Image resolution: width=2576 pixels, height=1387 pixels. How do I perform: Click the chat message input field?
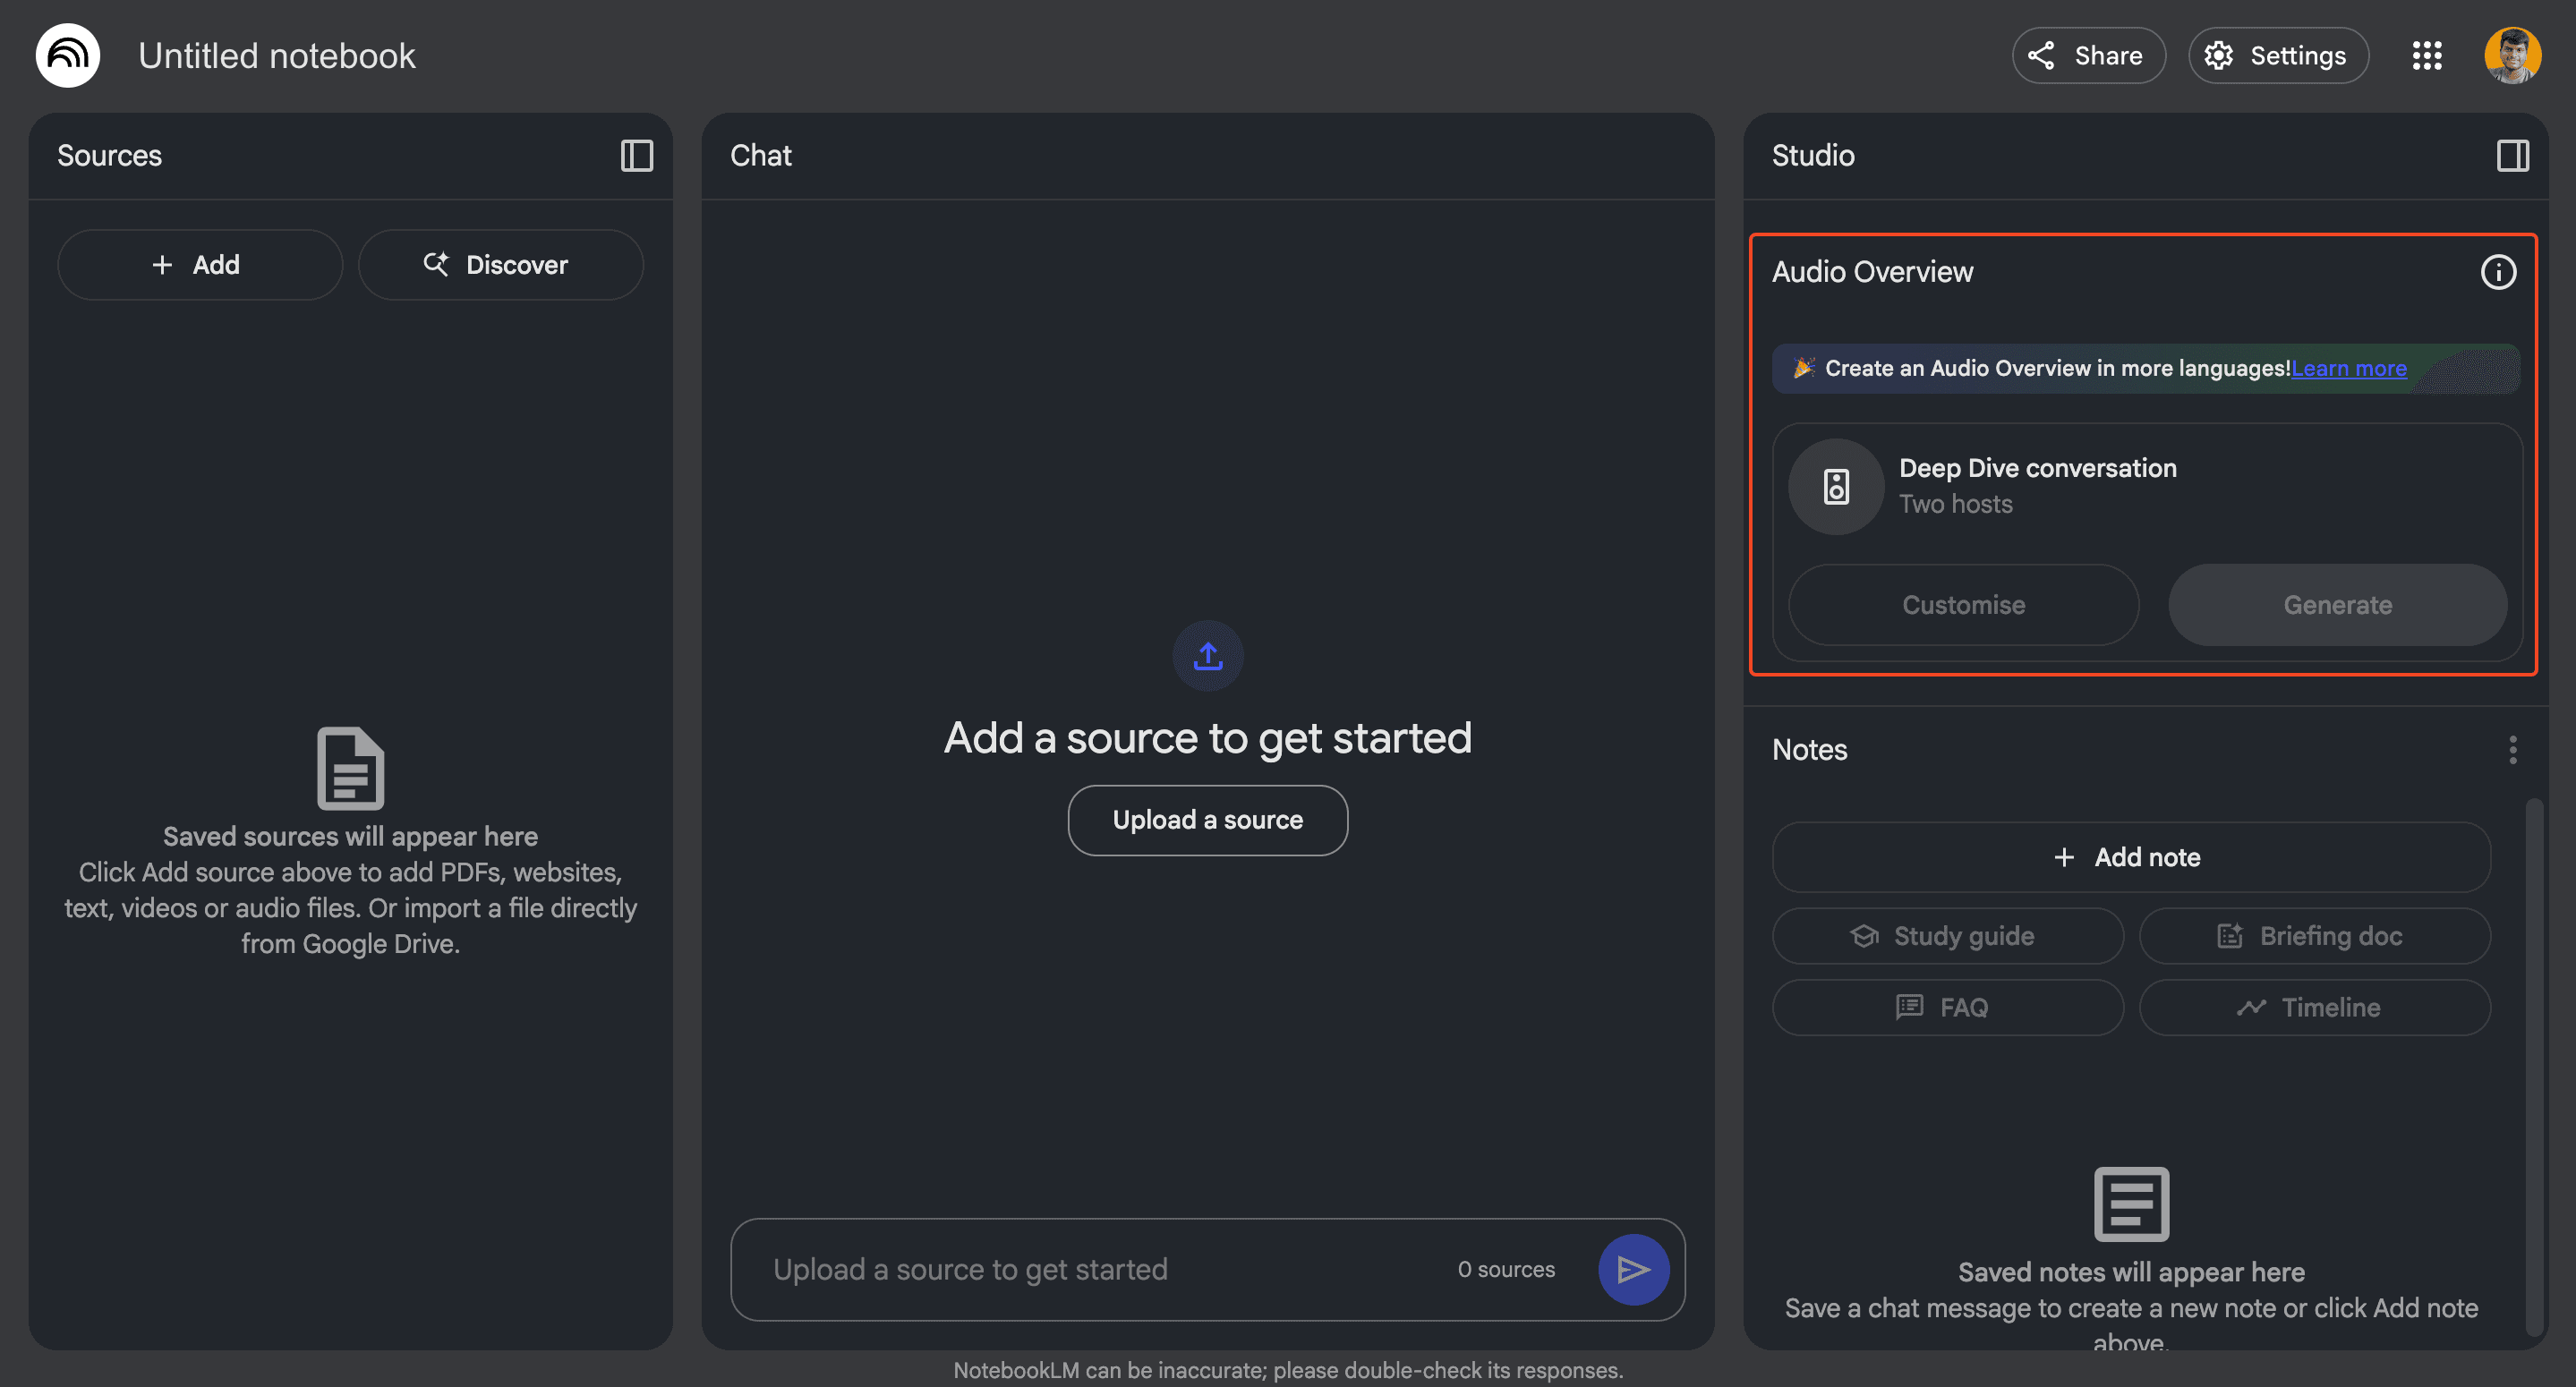coord(1050,1269)
